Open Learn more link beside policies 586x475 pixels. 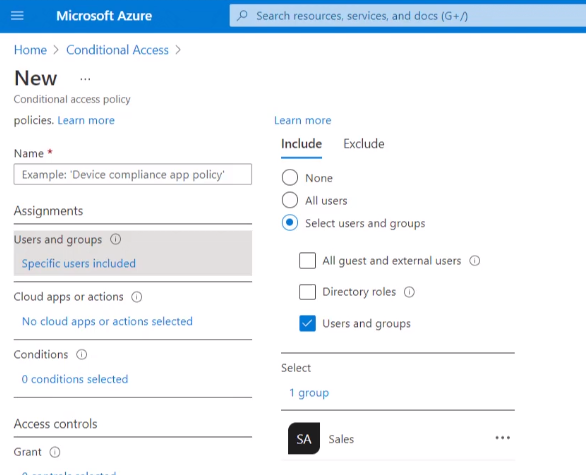click(86, 120)
